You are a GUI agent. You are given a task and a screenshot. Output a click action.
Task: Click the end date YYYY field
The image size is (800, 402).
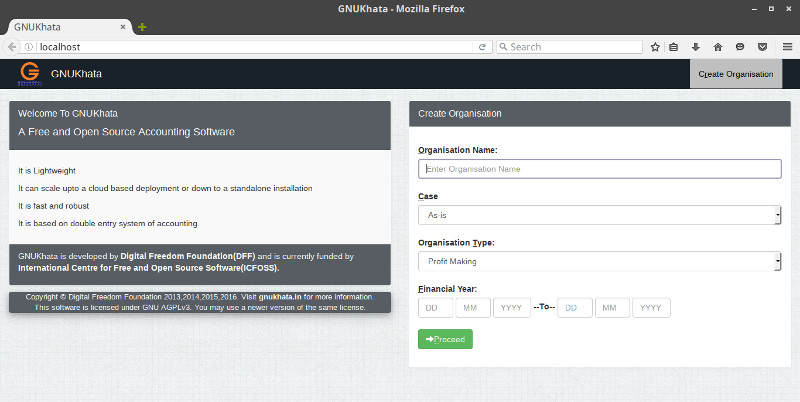(652, 308)
